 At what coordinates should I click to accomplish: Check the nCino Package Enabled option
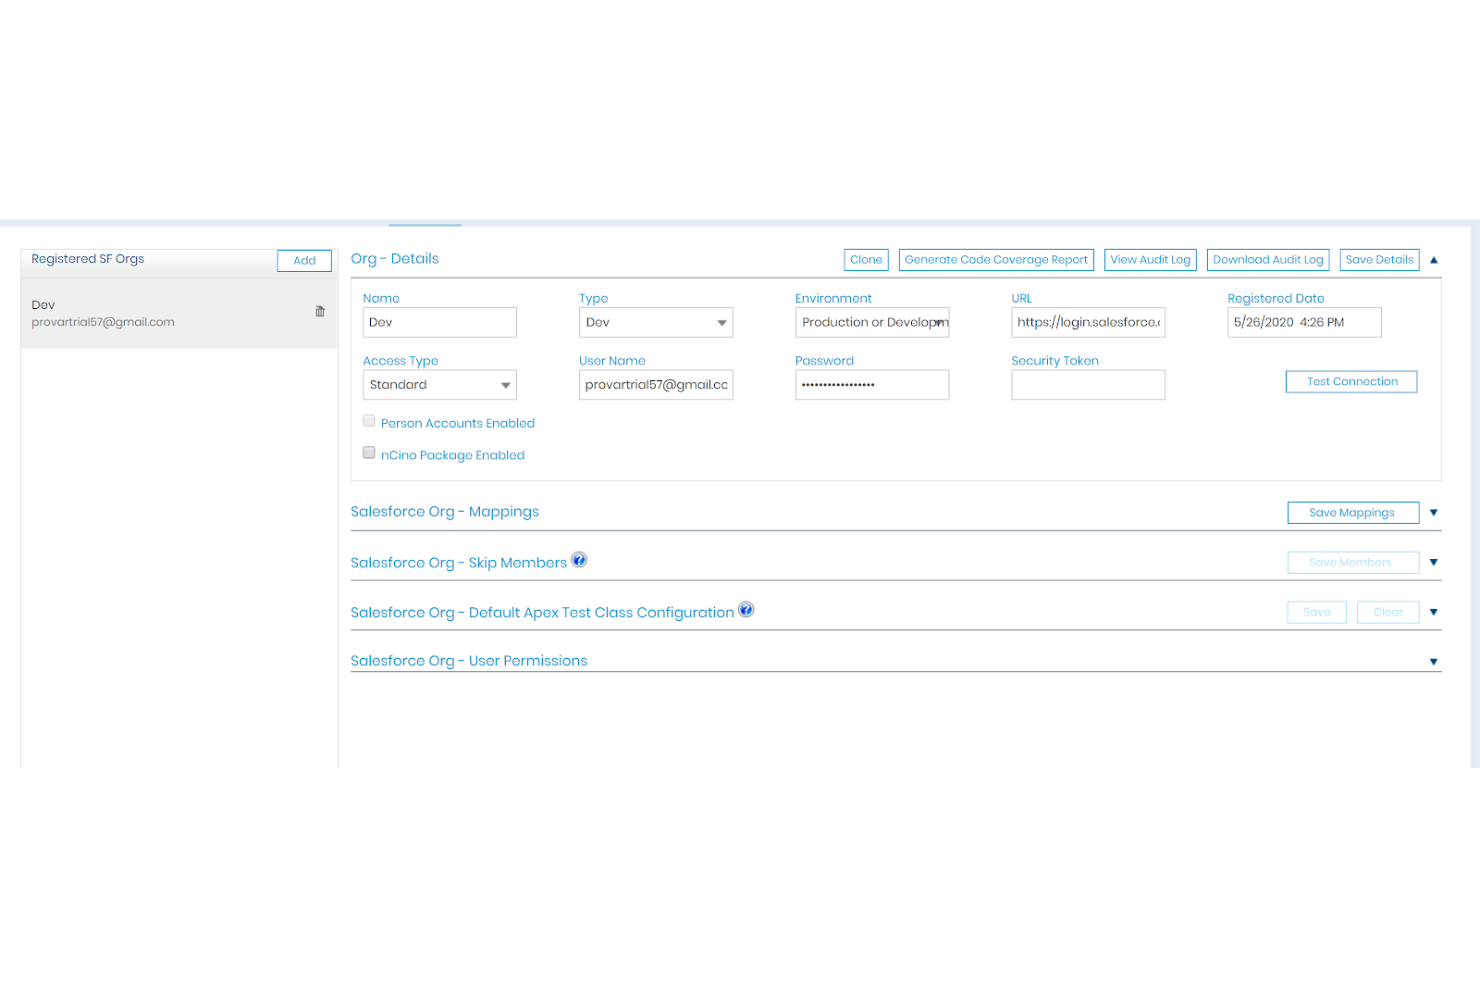click(369, 452)
